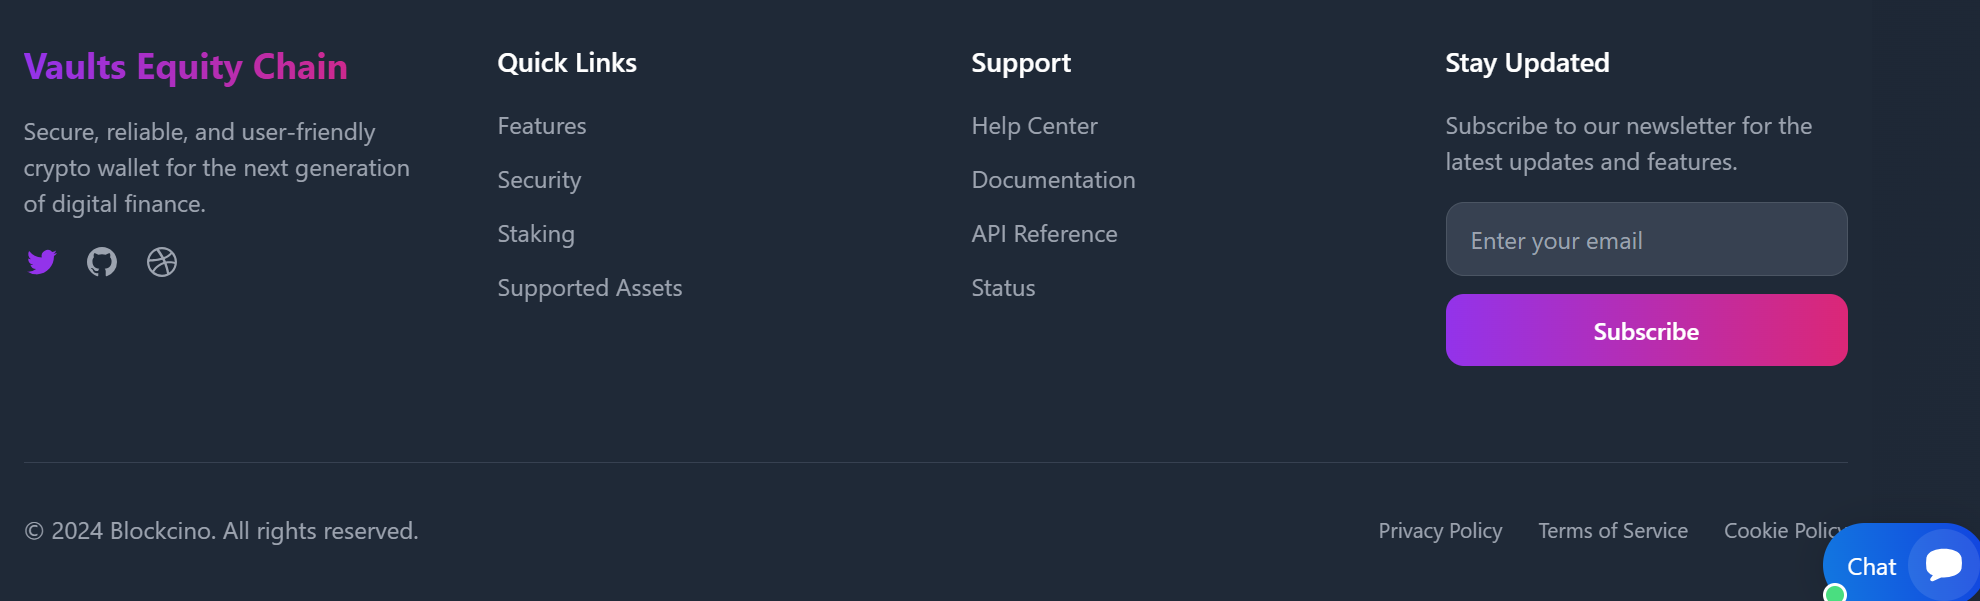Open the GitHub social icon

pyautogui.click(x=102, y=262)
